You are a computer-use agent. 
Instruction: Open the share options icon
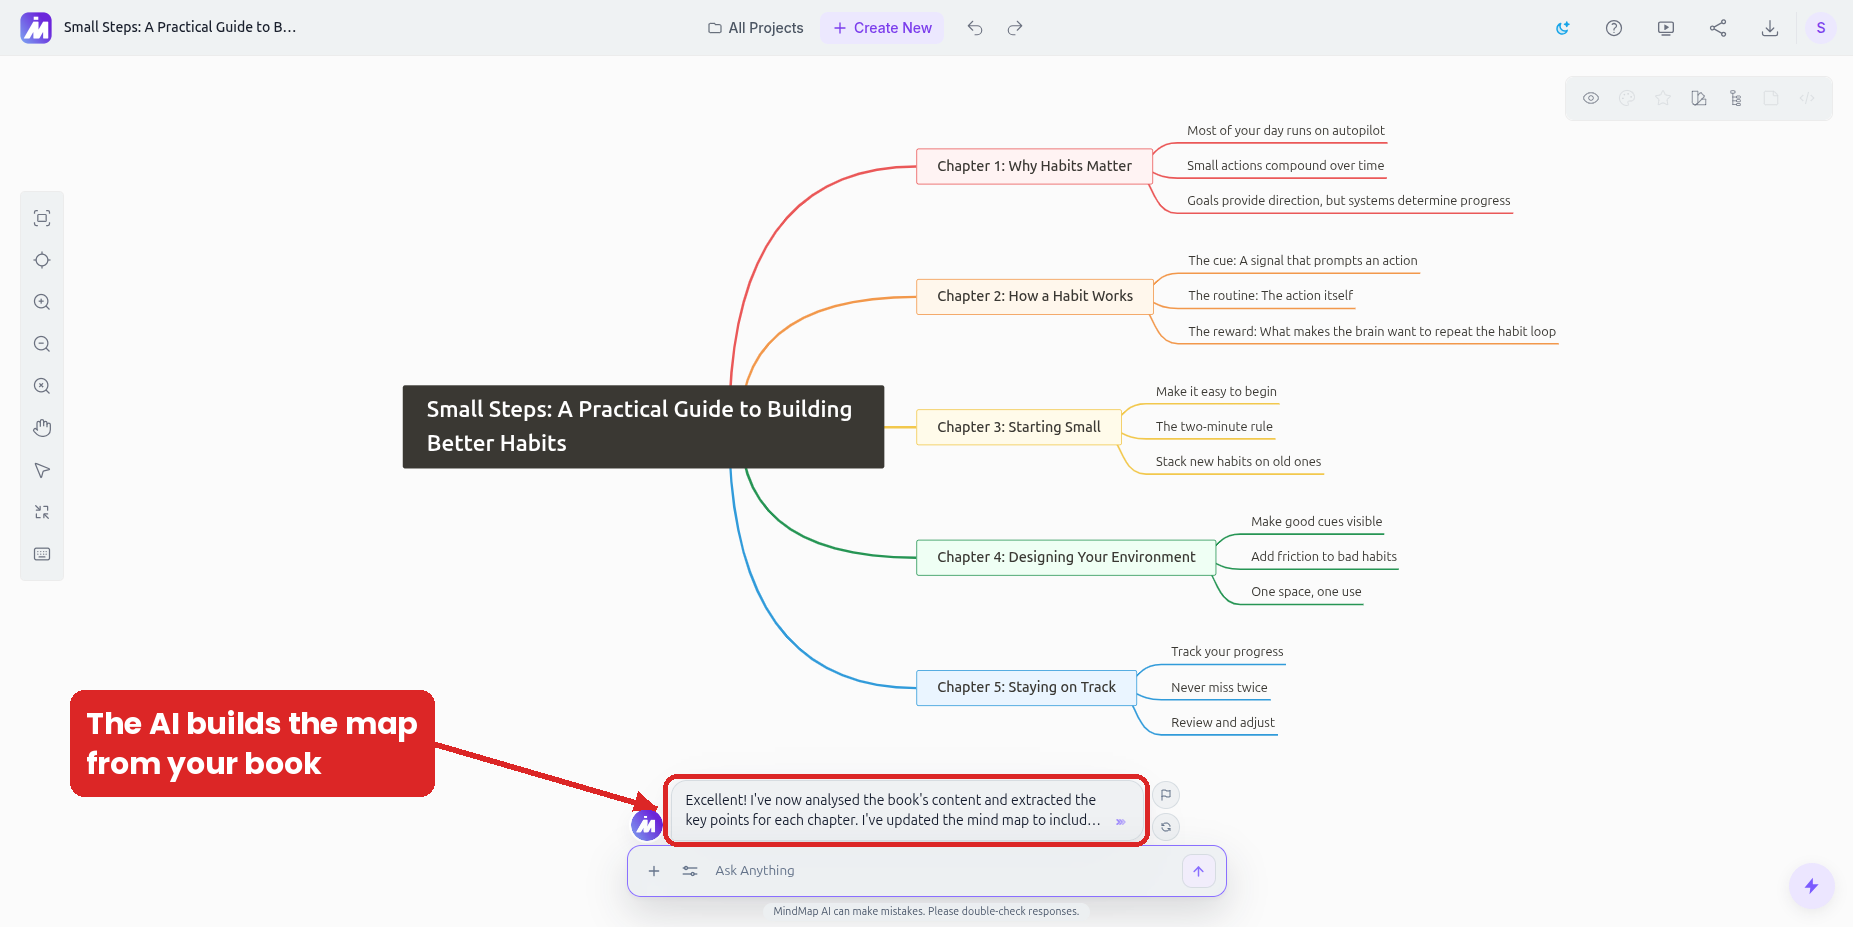[x=1718, y=28]
